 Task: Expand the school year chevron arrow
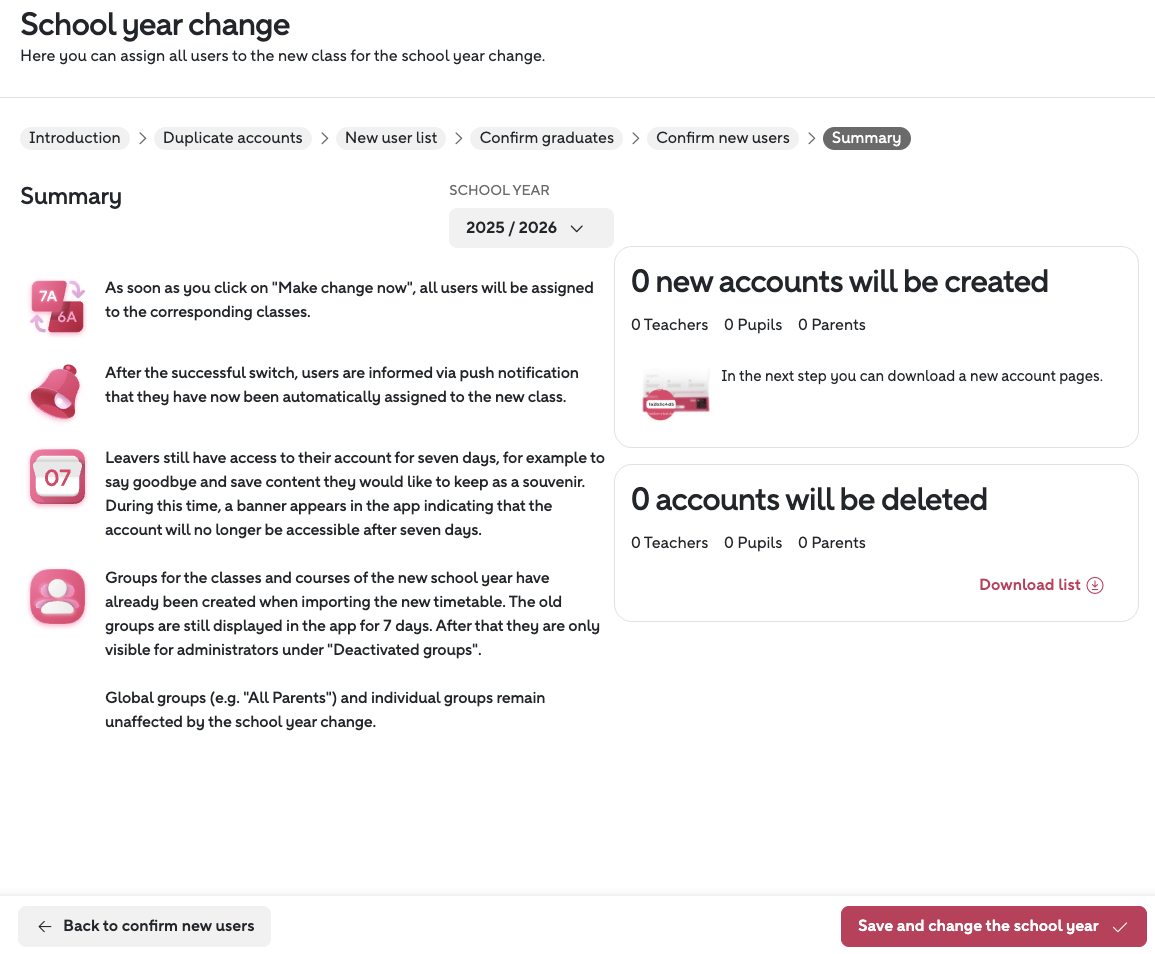click(577, 228)
